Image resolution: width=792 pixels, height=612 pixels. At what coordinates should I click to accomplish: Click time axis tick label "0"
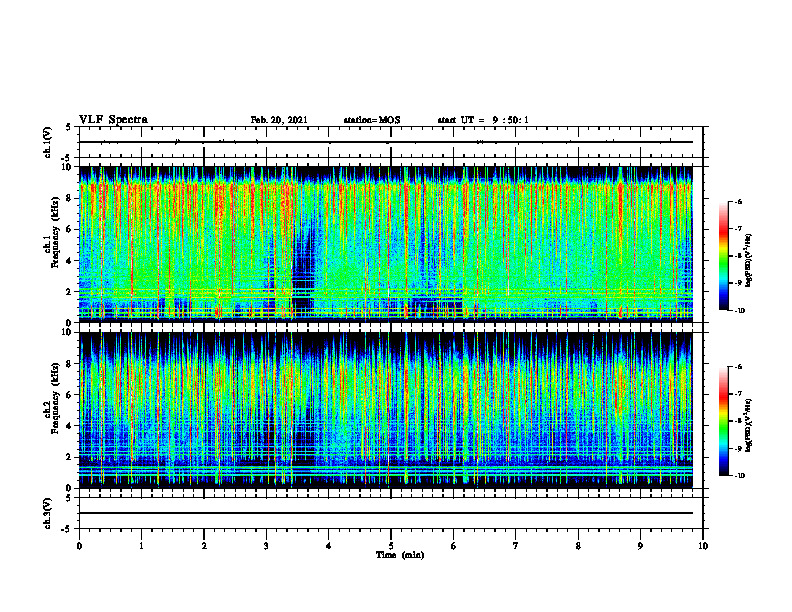79,546
